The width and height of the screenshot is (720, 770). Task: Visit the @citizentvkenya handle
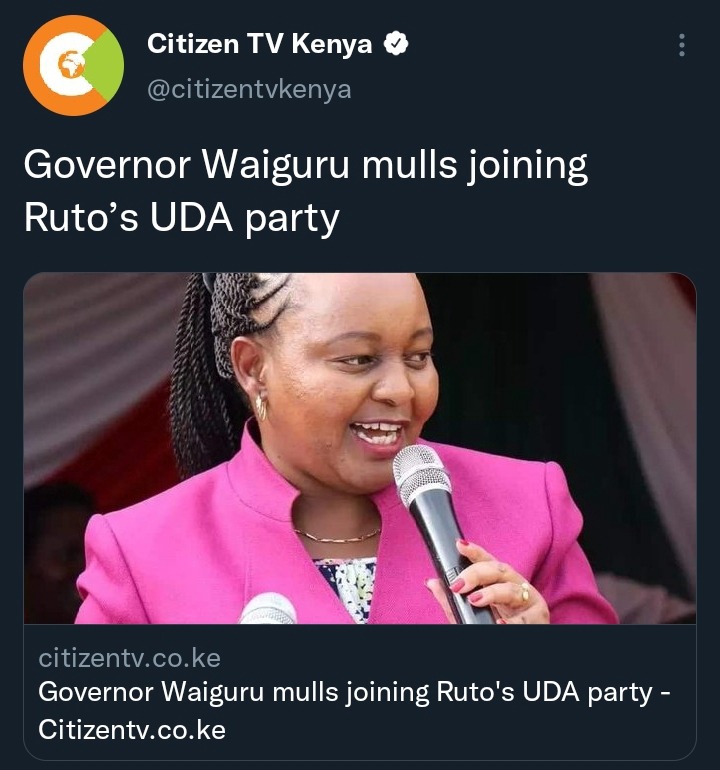[x=249, y=89]
